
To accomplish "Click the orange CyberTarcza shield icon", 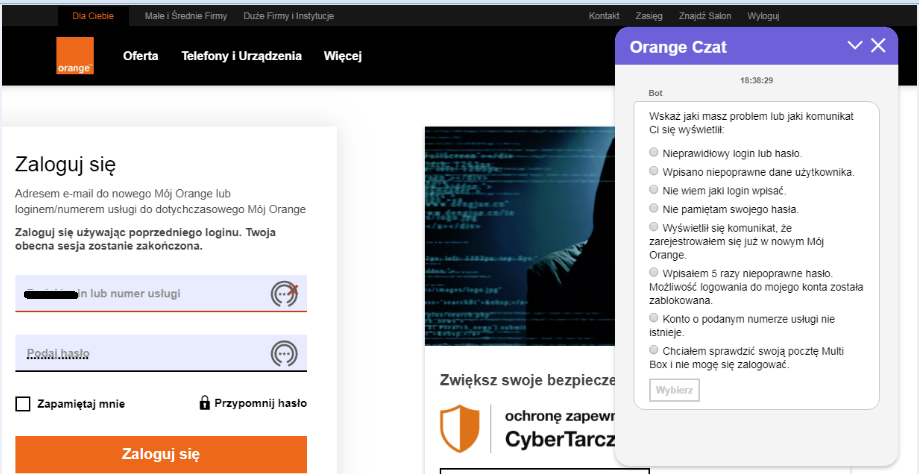I will pos(460,428).
